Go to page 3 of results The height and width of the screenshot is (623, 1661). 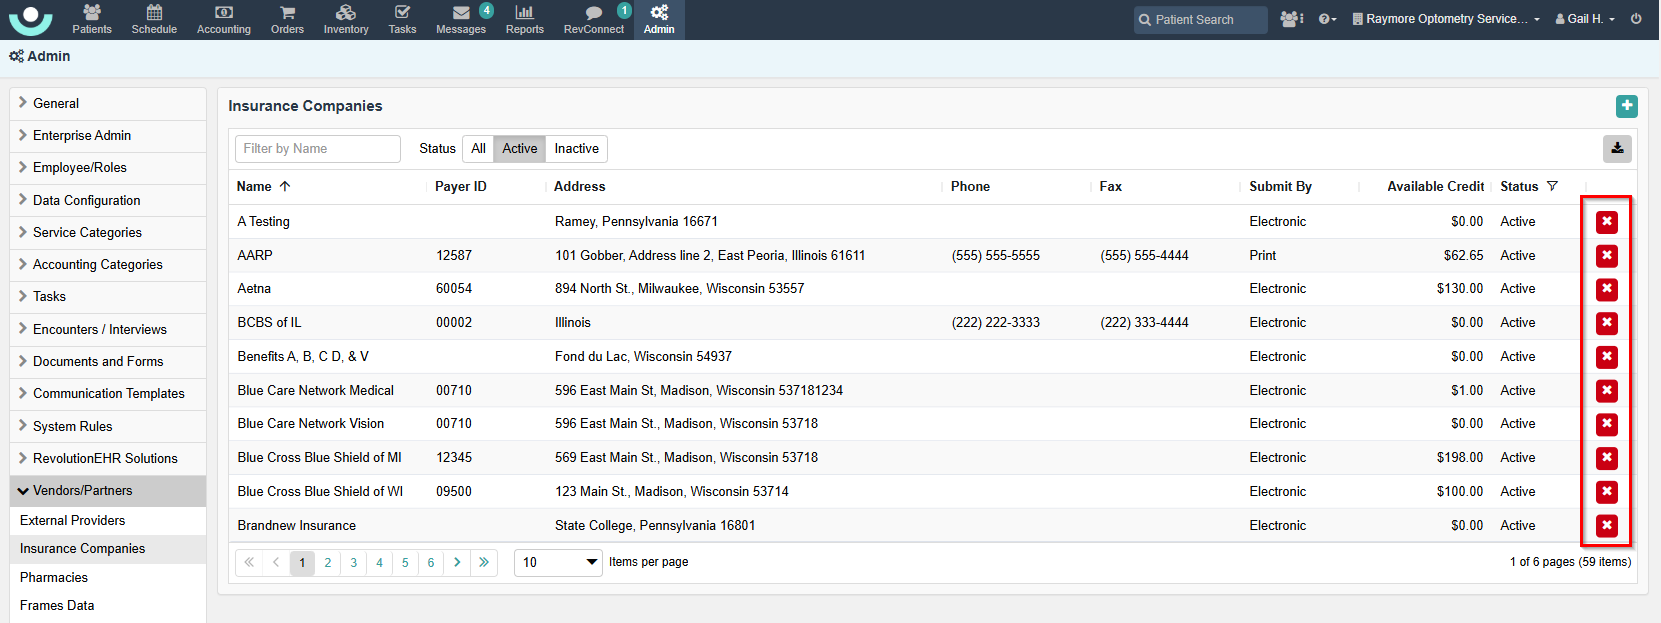coord(353,563)
